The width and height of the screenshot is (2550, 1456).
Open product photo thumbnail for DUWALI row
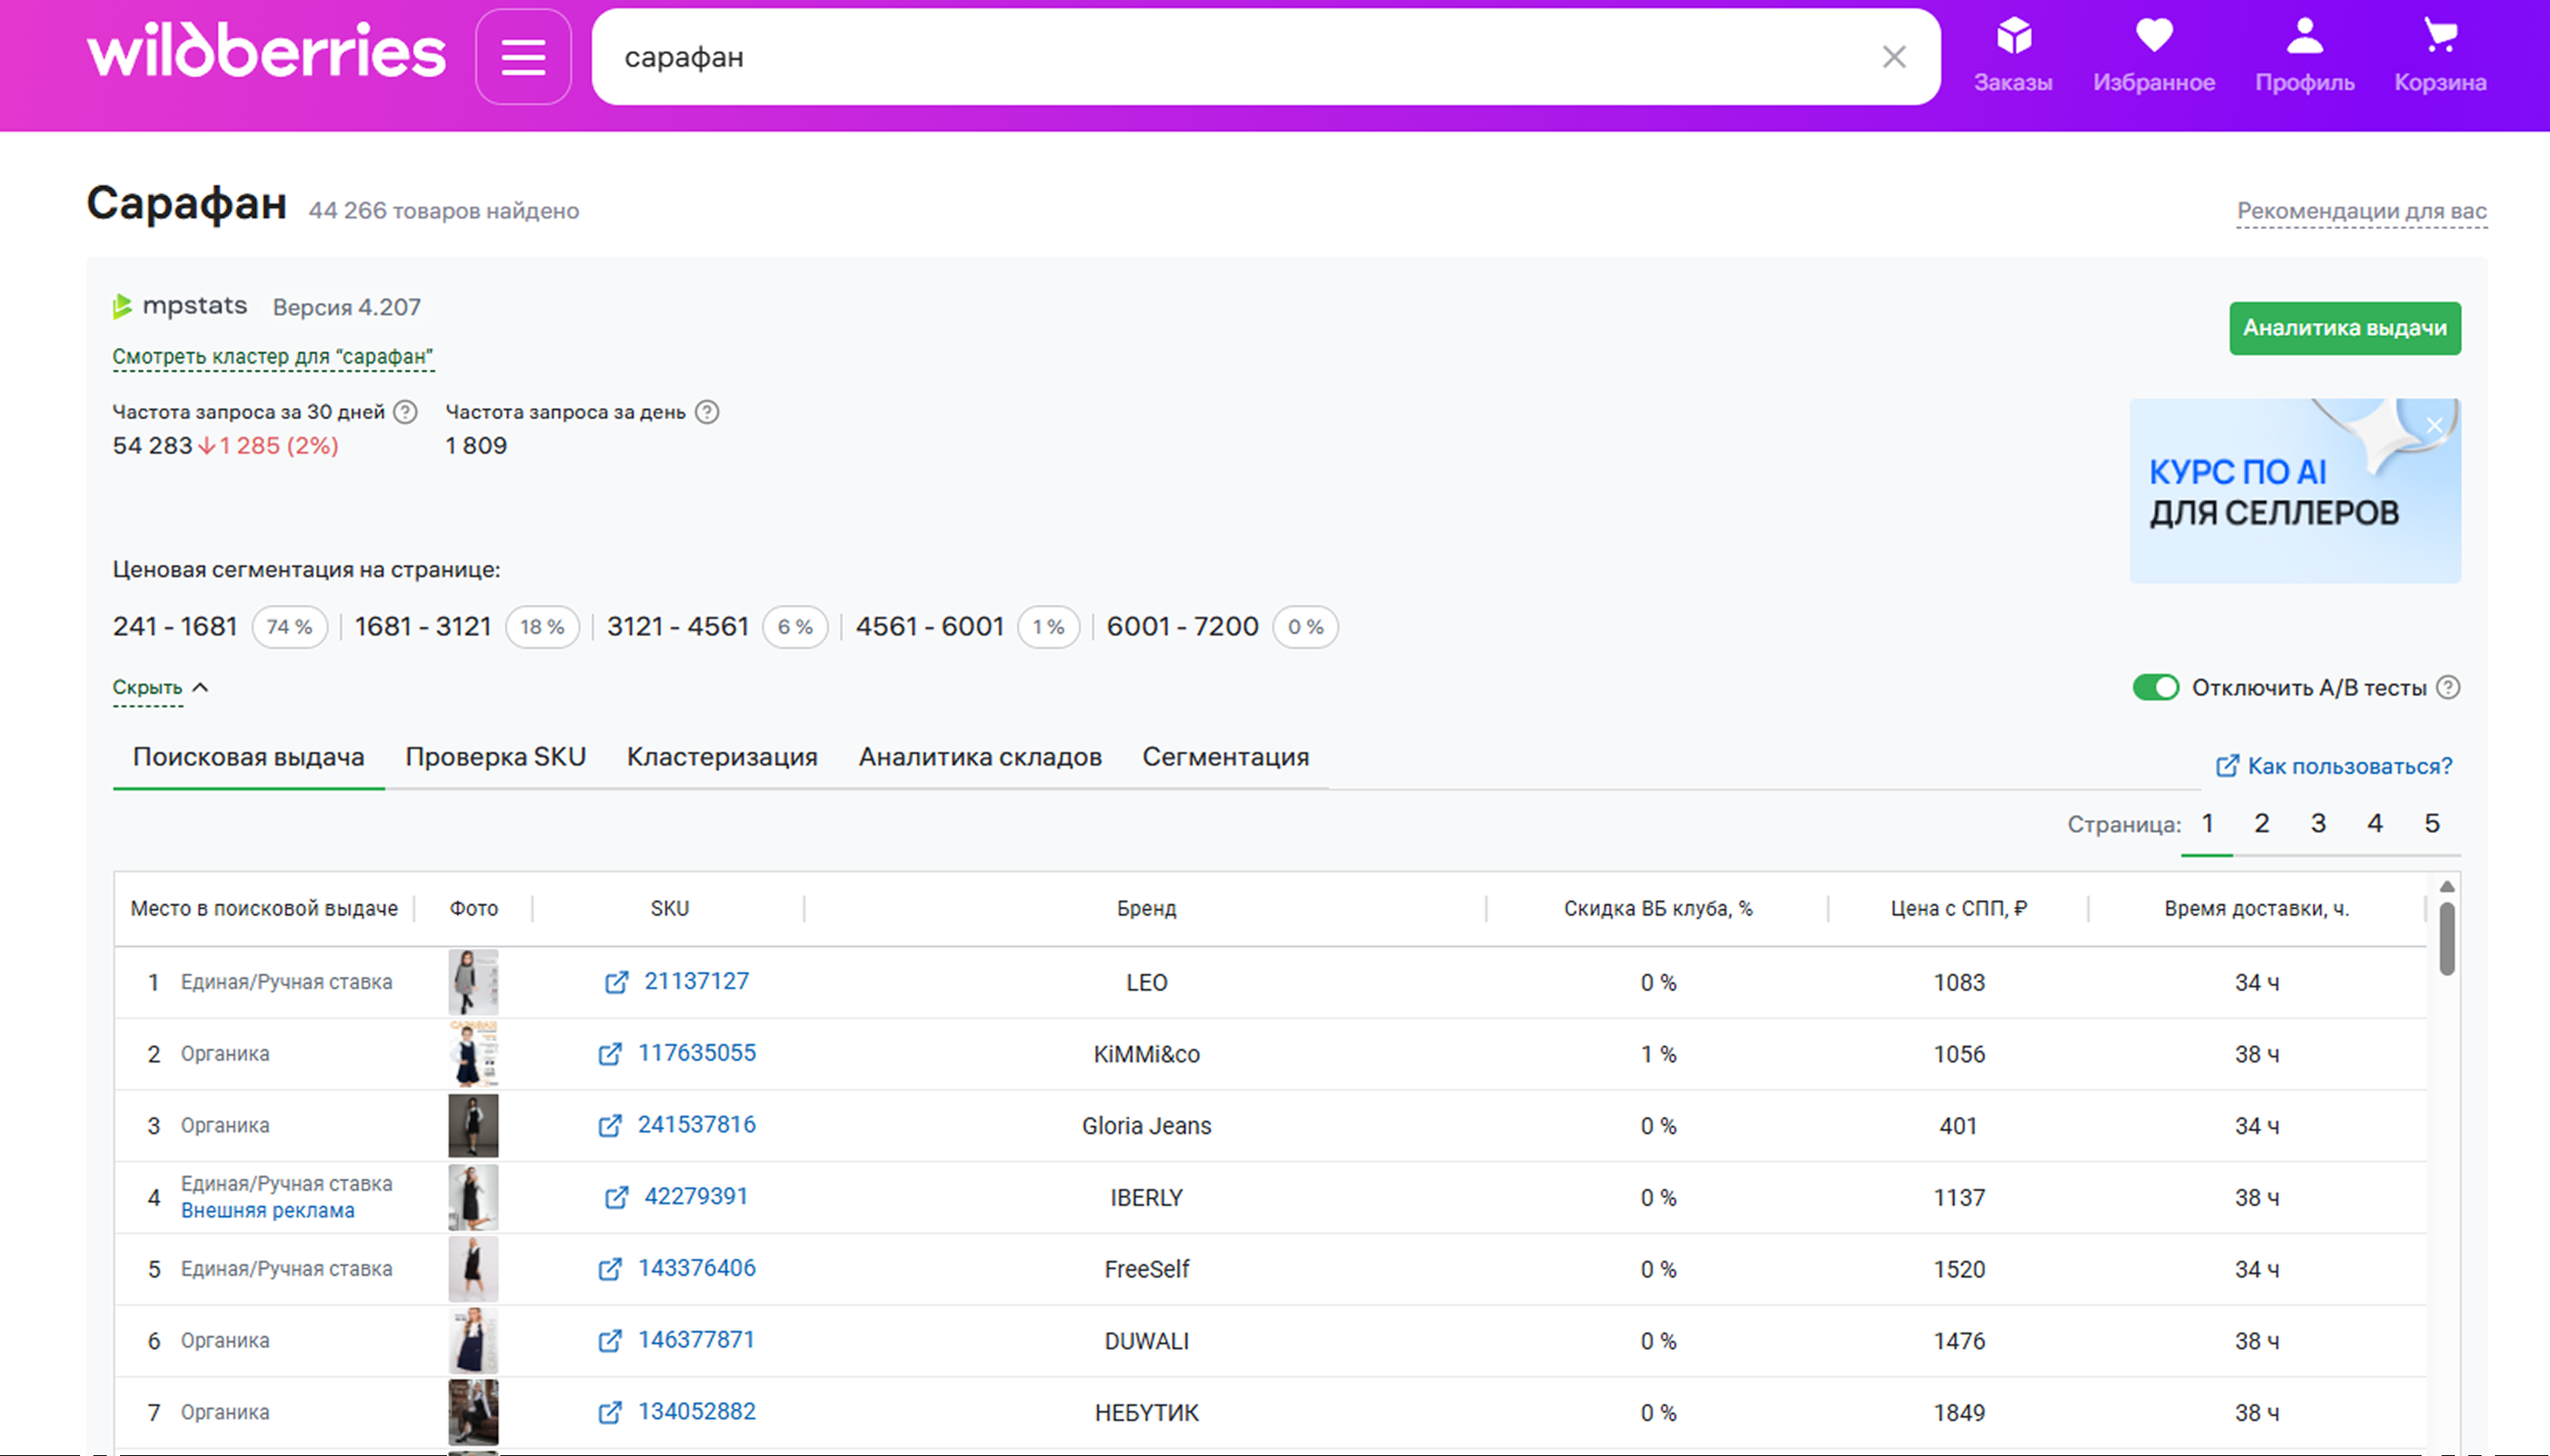pyautogui.click(x=473, y=1341)
